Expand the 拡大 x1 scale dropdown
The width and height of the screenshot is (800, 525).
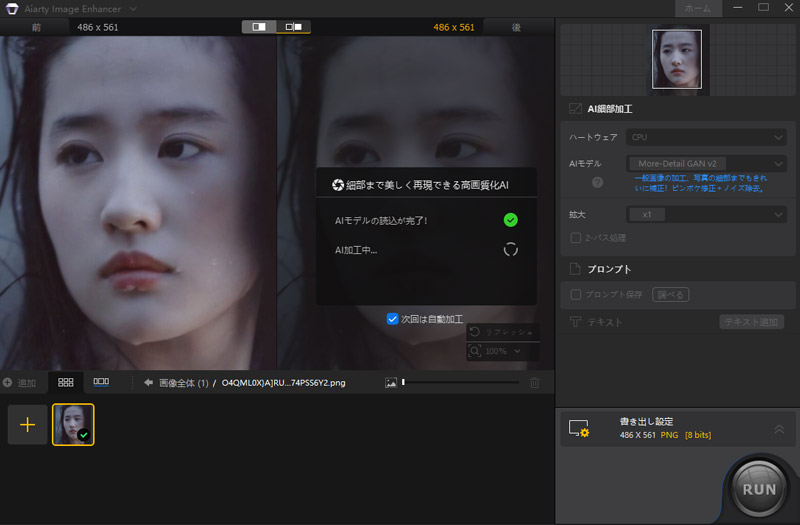tap(706, 214)
